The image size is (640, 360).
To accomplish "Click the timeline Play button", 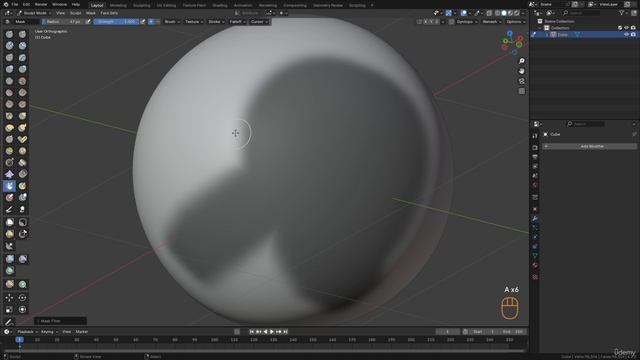I will point(272,332).
